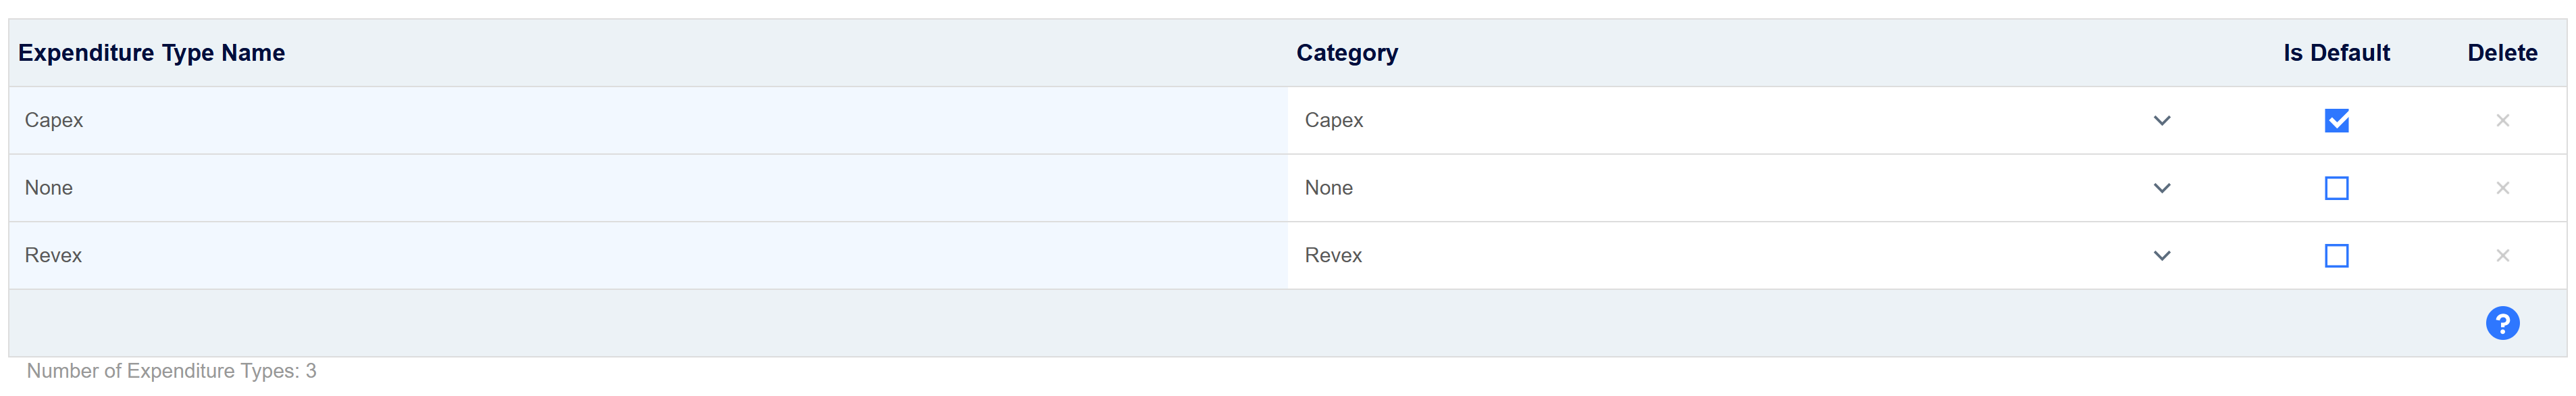Click the Capex category combo box text
2576x396 pixels.
[x=1334, y=120]
